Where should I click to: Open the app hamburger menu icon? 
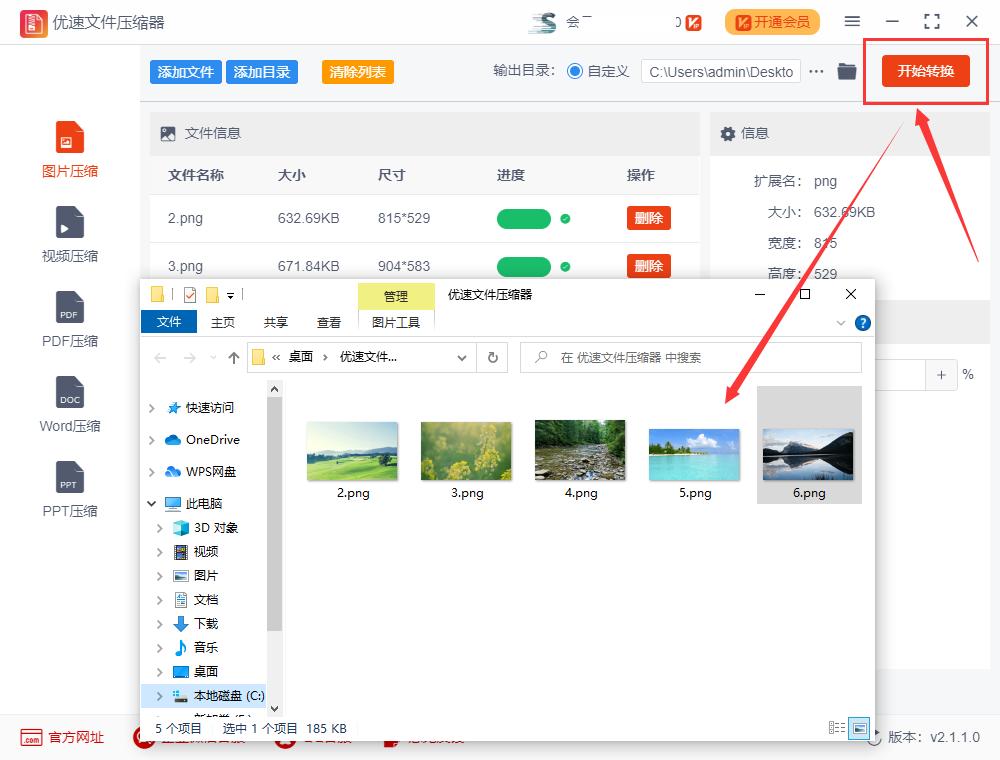tap(851, 21)
